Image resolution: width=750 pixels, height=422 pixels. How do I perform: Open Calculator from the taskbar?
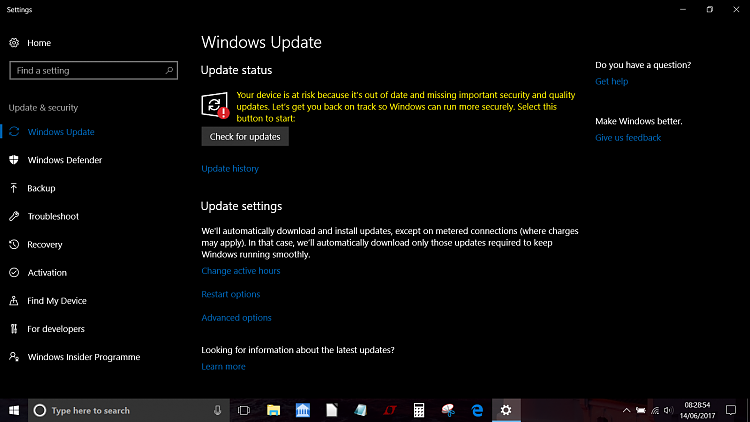tap(419, 411)
